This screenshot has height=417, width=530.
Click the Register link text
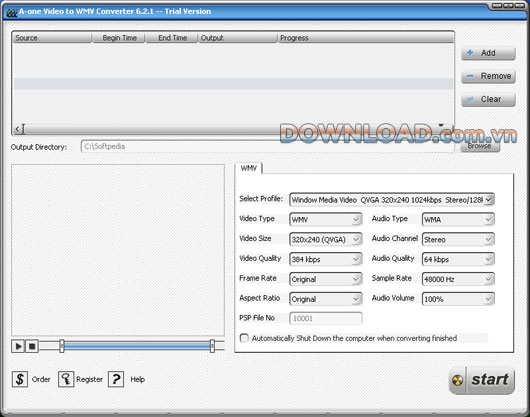pyautogui.click(x=89, y=379)
